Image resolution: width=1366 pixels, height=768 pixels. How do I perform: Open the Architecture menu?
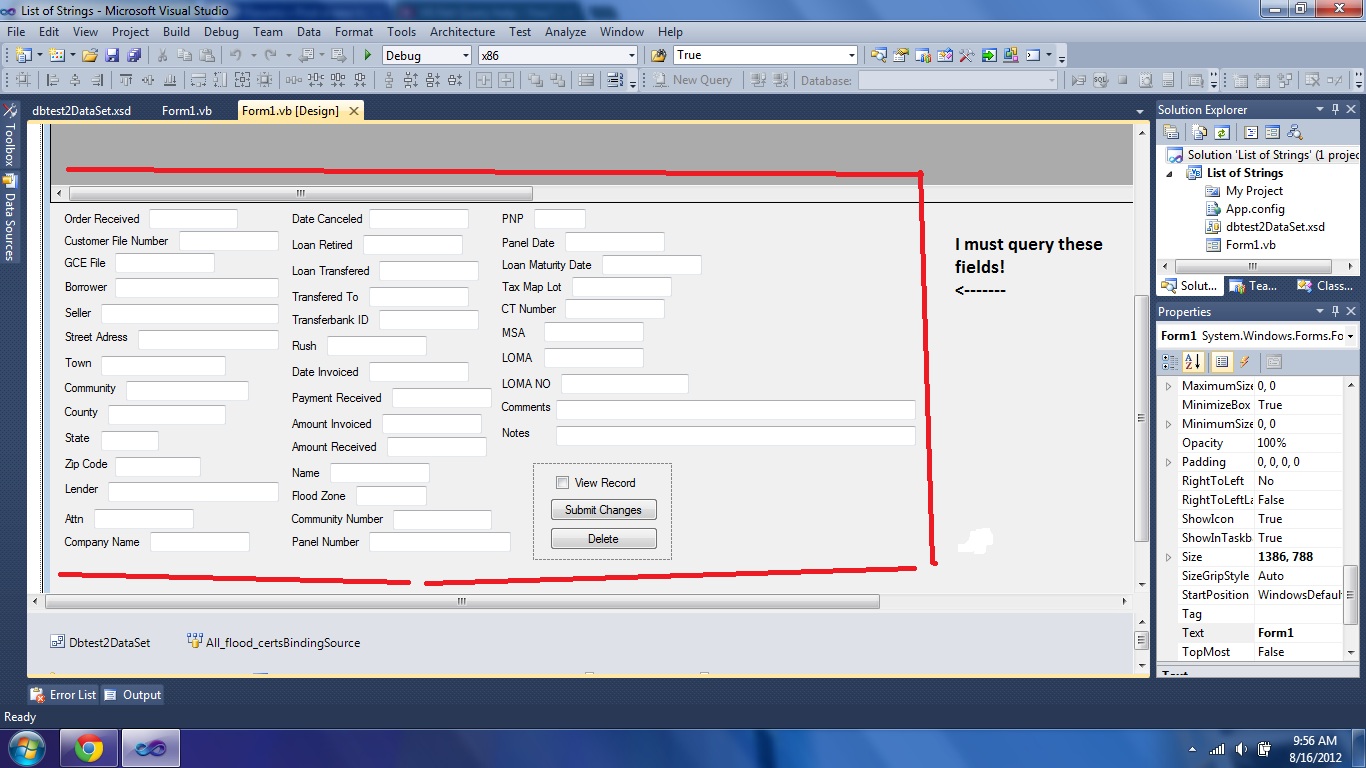(x=461, y=32)
